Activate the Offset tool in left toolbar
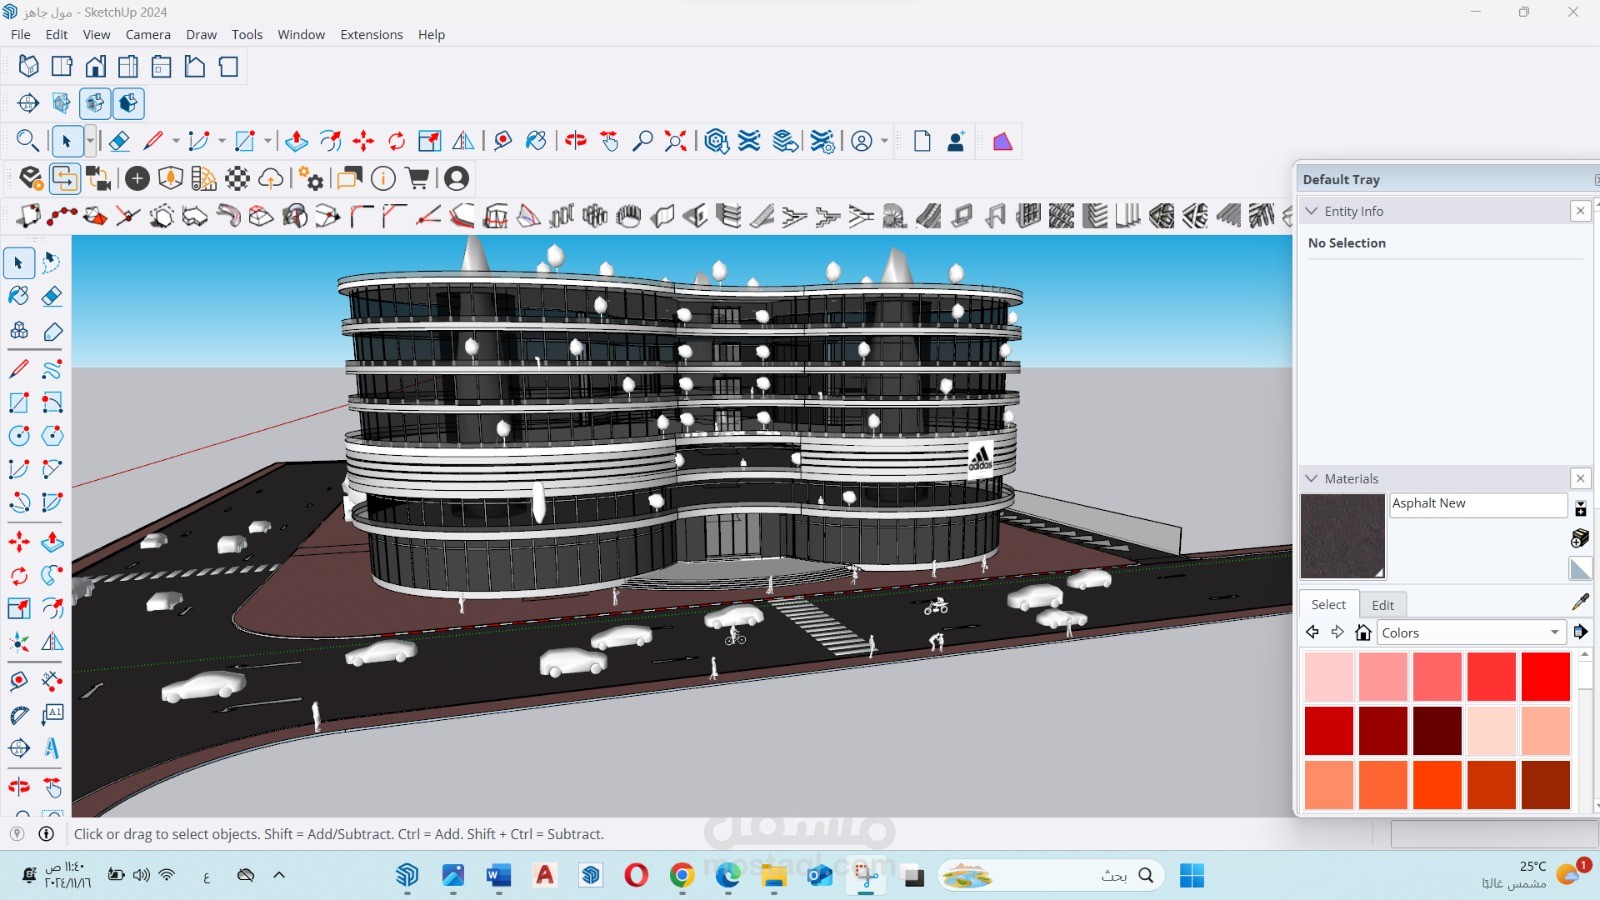Viewport: 1600px width, 900px height. tap(52, 609)
